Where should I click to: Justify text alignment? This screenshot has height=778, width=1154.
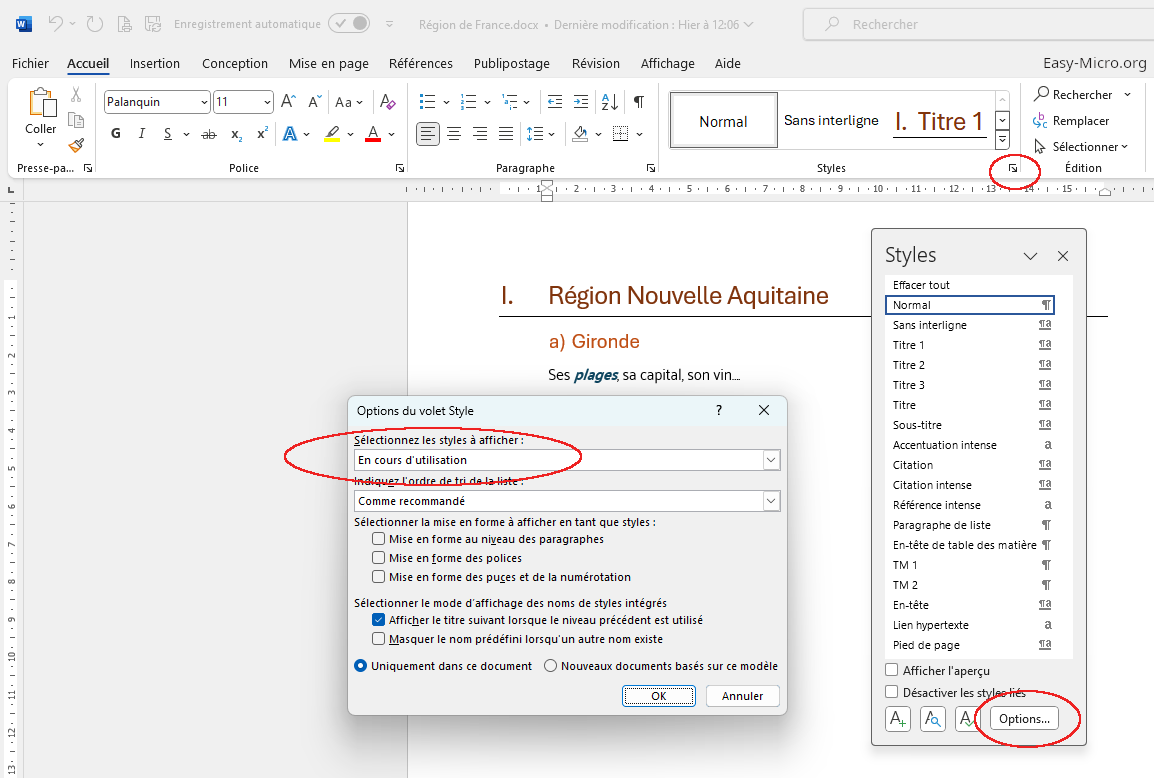point(506,134)
